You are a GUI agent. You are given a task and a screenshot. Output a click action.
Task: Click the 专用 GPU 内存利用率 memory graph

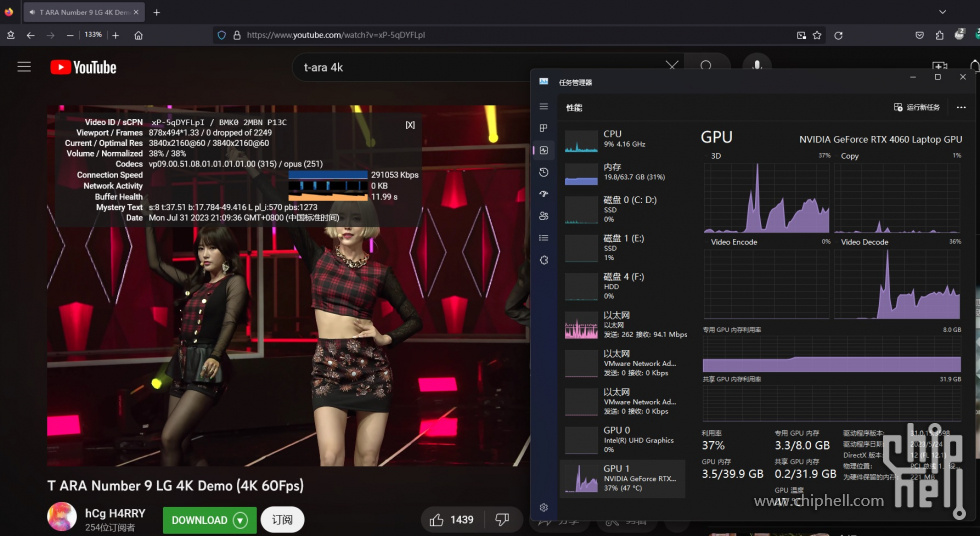click(832, 354)
